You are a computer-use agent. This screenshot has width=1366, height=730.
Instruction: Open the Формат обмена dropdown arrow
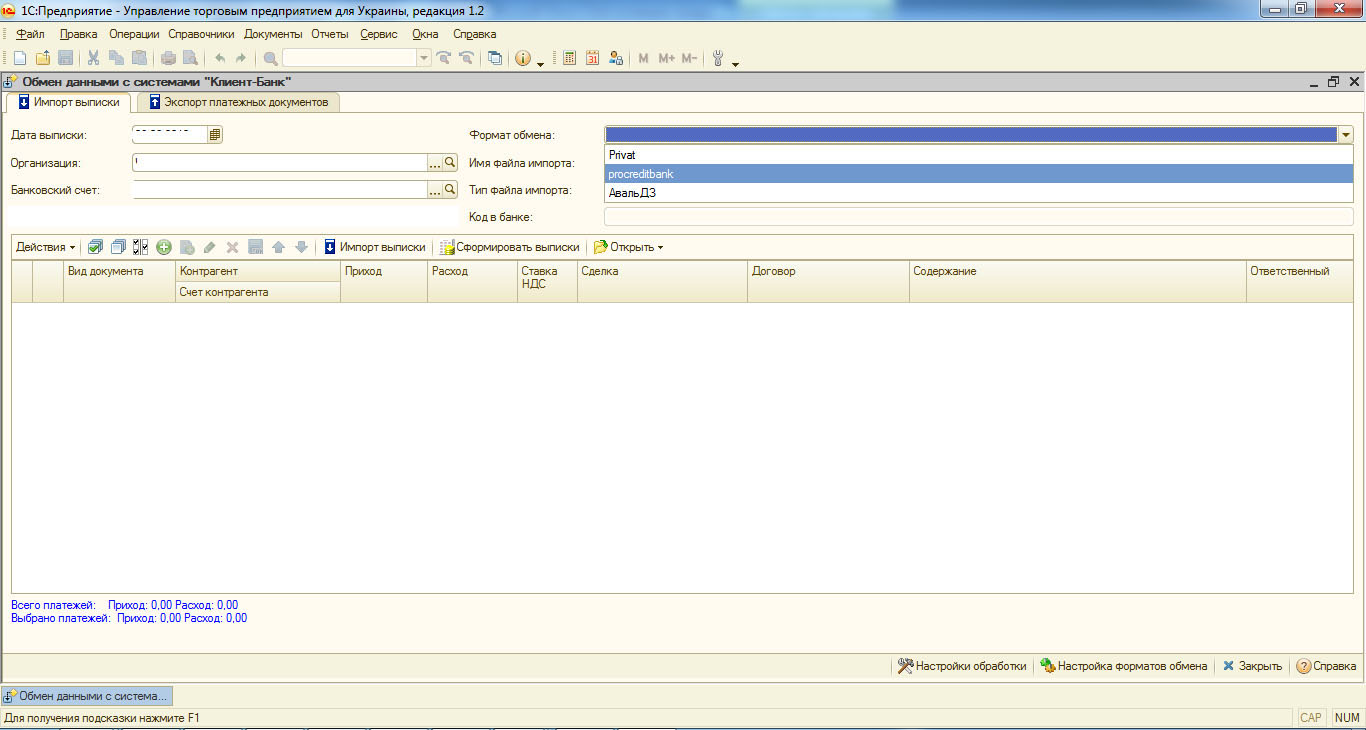(1346, 135)
